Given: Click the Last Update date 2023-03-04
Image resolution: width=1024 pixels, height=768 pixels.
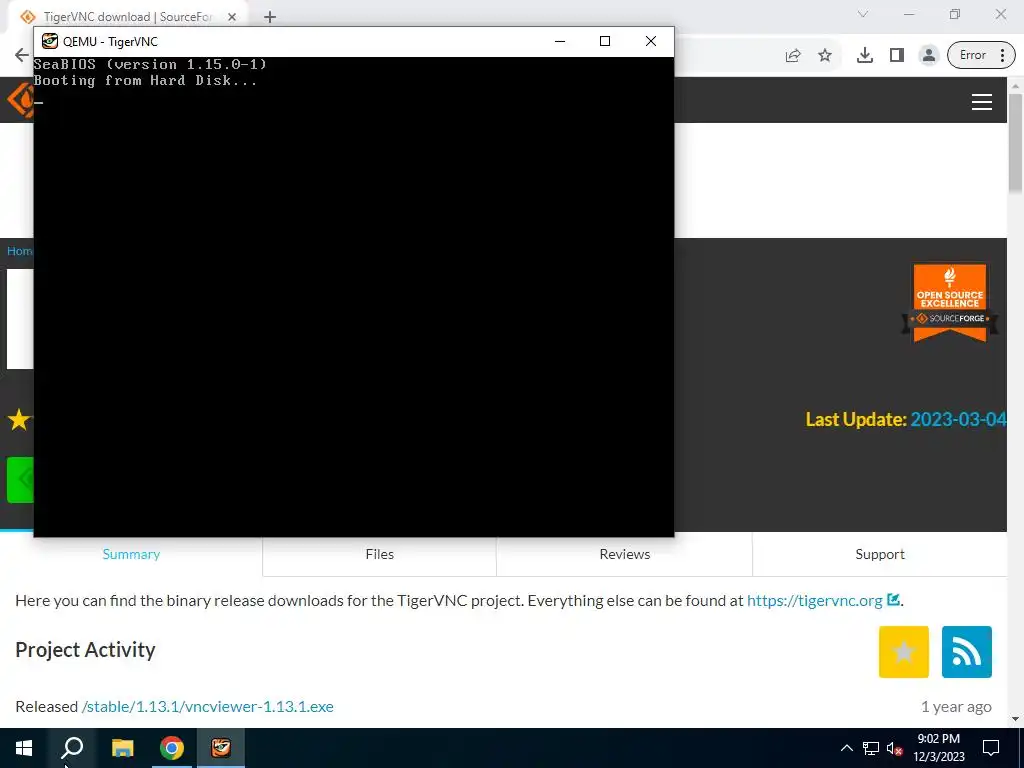Looking at the screenshot, I should pos(957,419).
